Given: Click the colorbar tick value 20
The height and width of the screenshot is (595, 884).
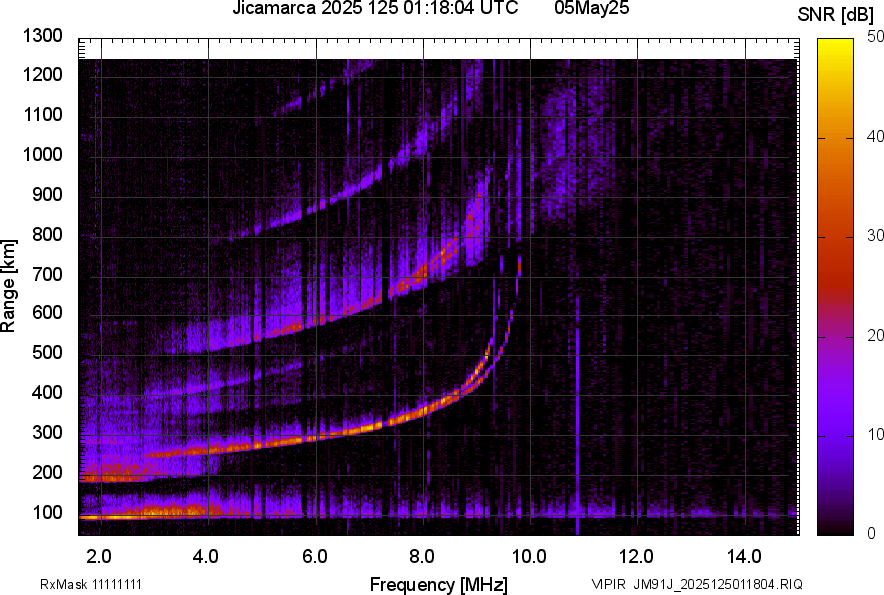Looking at the screenshot, I should pyautogui.click(x=875, y=335).
